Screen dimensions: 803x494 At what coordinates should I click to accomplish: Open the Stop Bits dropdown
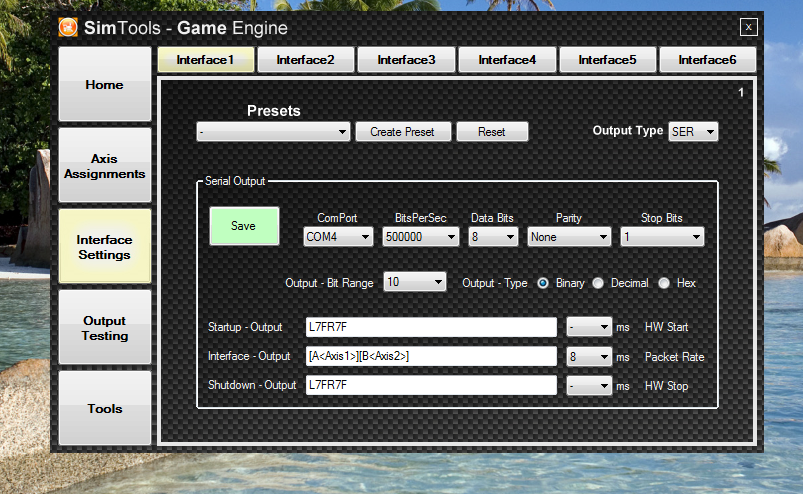point(662,237)
